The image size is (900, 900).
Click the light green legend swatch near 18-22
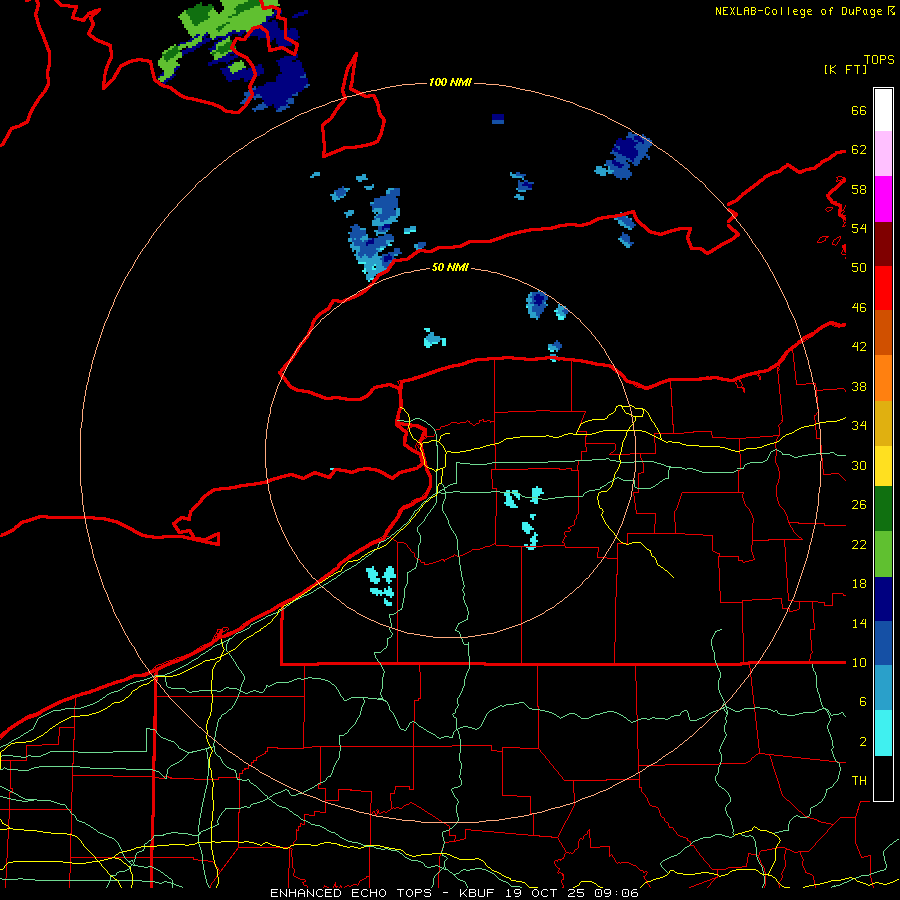[x=883, y=554]
